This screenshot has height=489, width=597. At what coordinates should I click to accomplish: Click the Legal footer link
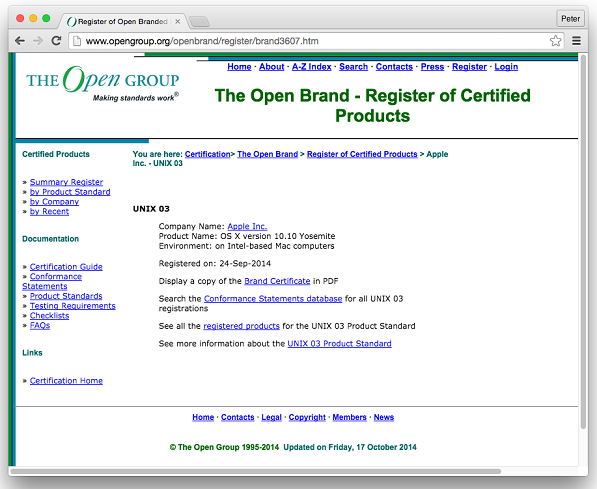(x=271, y=417)
